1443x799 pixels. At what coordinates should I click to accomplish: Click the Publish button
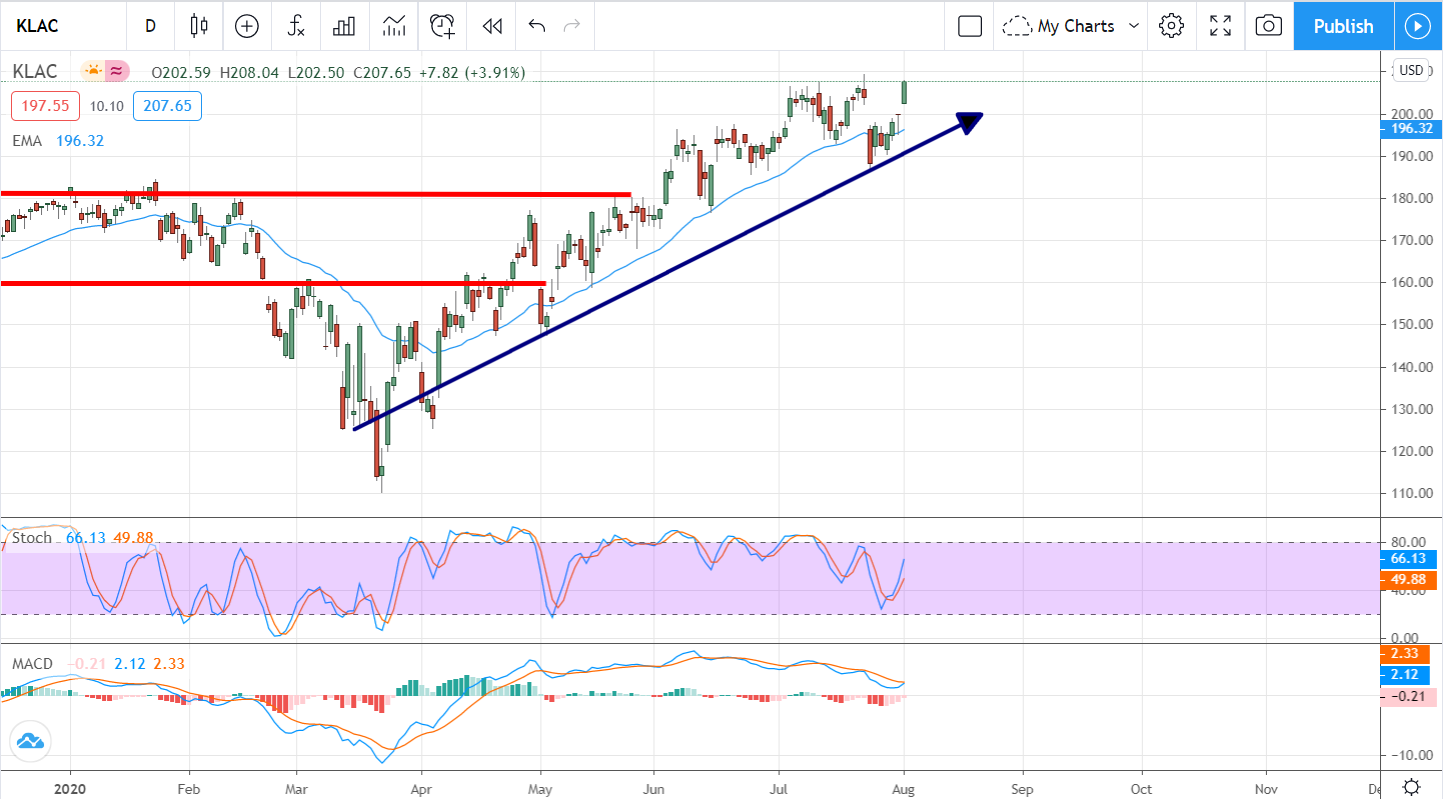pos(1343,26)
